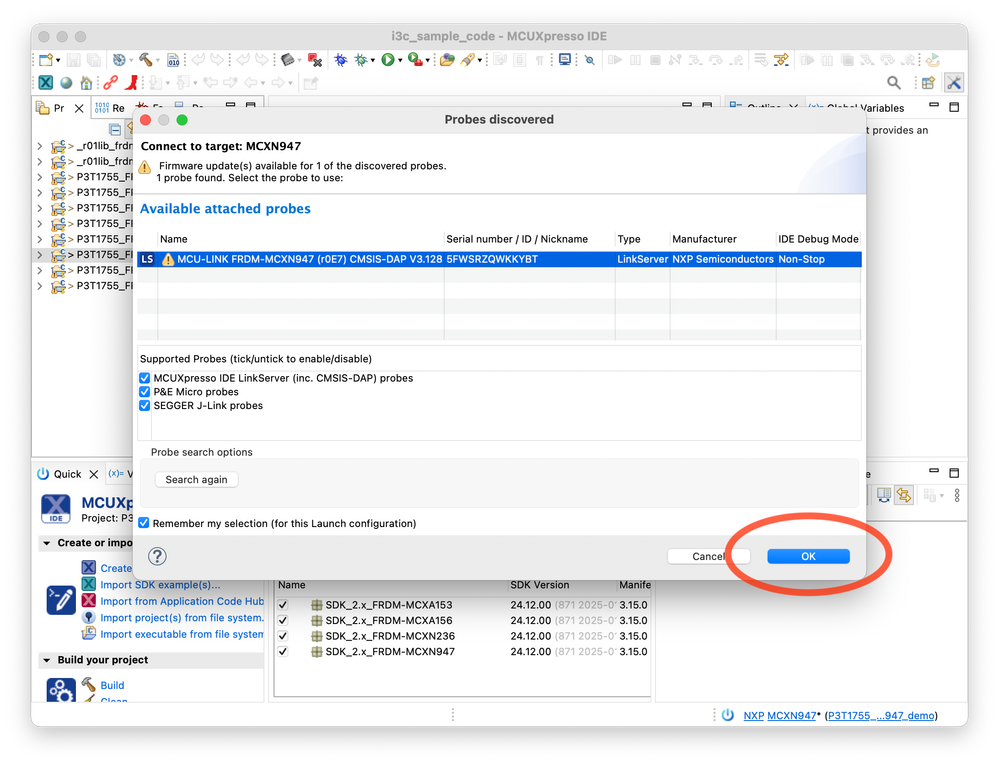Click the green bug debug icon
Screen dimensions: 999x765
[x=361, y=60]
